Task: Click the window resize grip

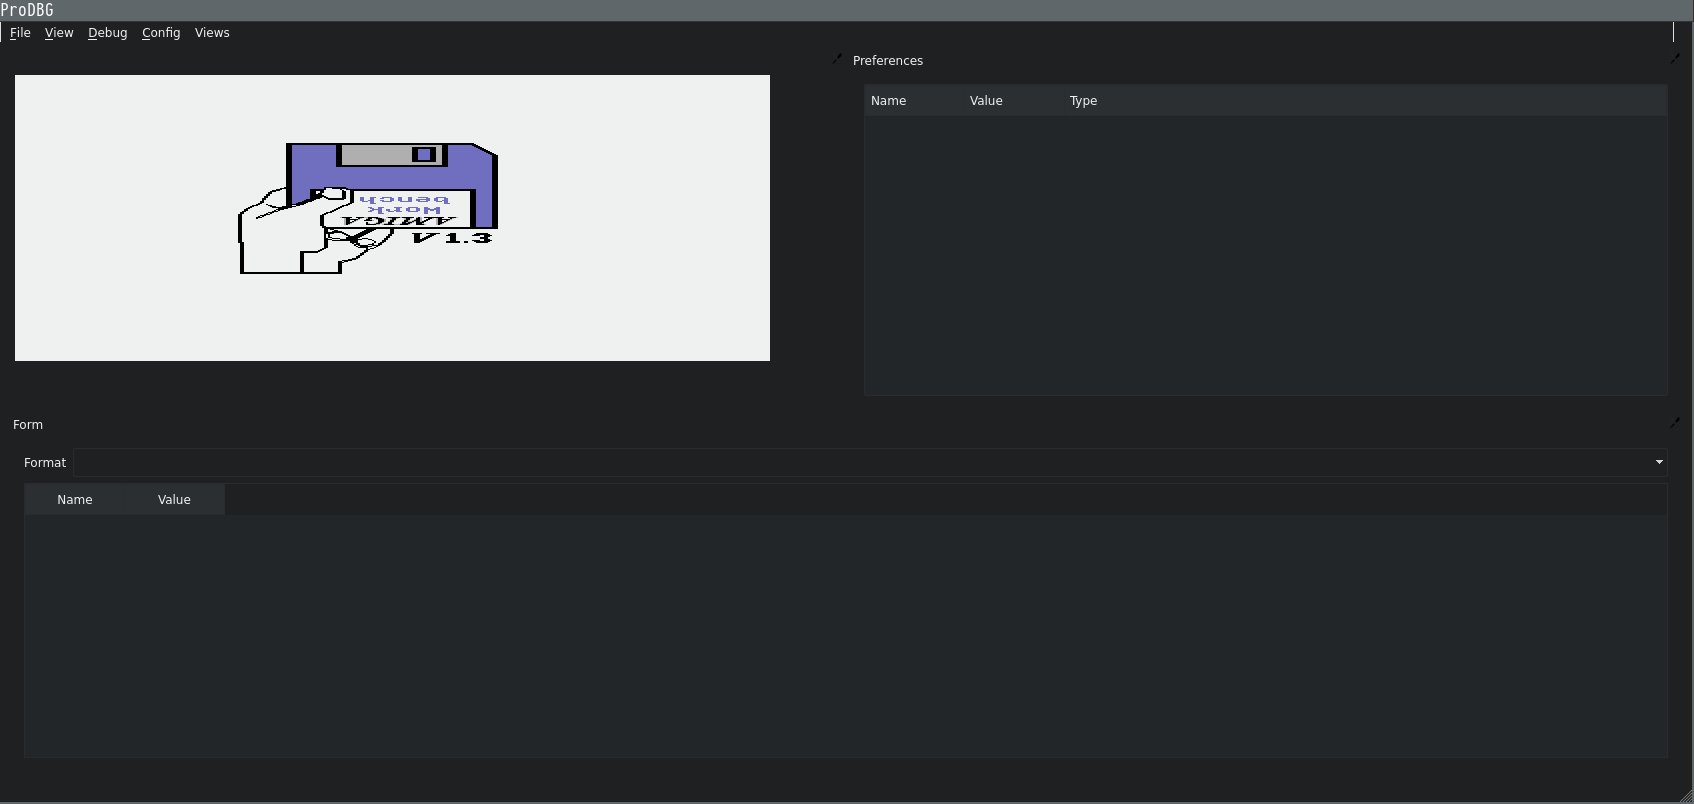Action: point(1685,795)
